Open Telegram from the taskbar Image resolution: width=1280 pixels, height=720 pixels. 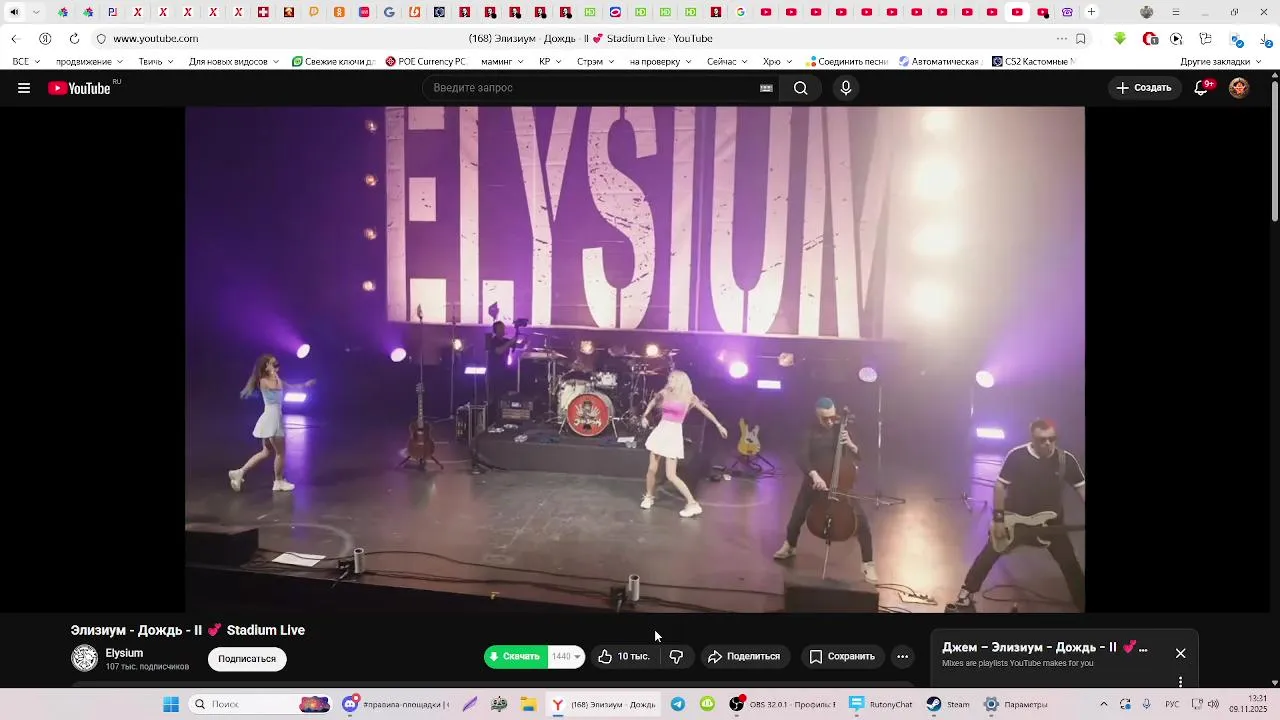click(x=678, y=704)
